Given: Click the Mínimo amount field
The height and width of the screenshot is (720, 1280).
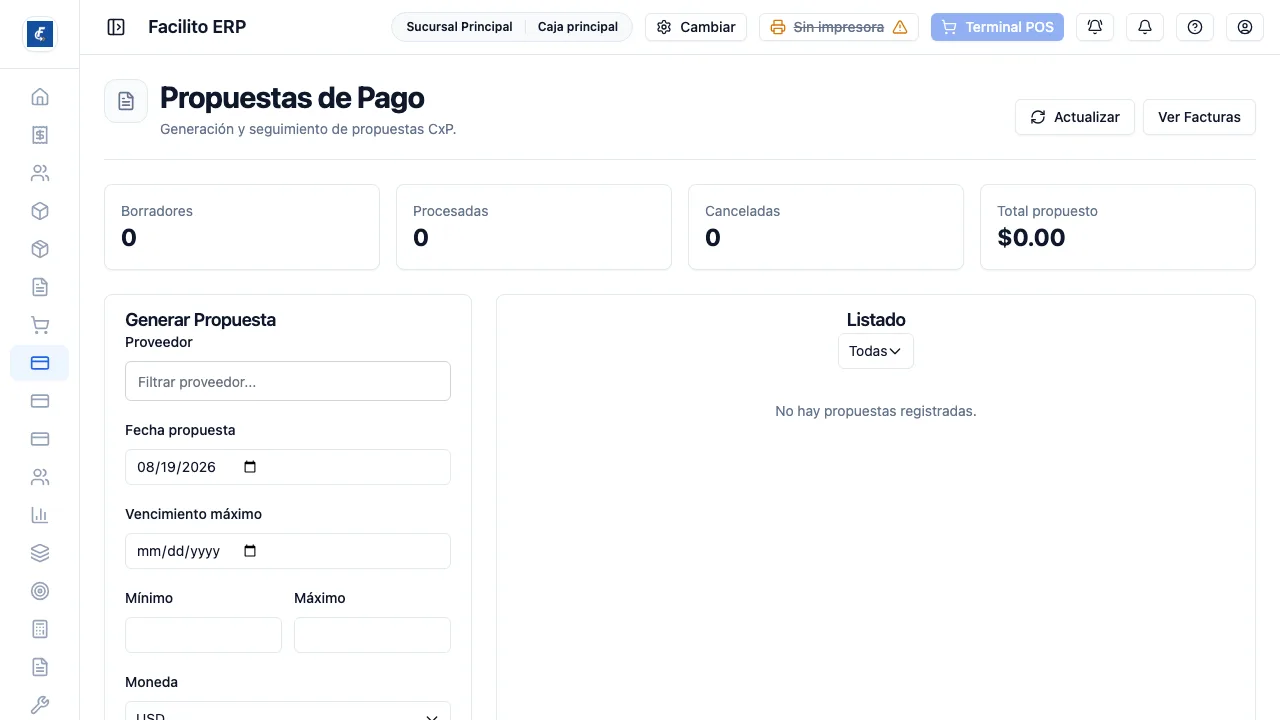Looking at the screenshot, I should pos(204,635).
